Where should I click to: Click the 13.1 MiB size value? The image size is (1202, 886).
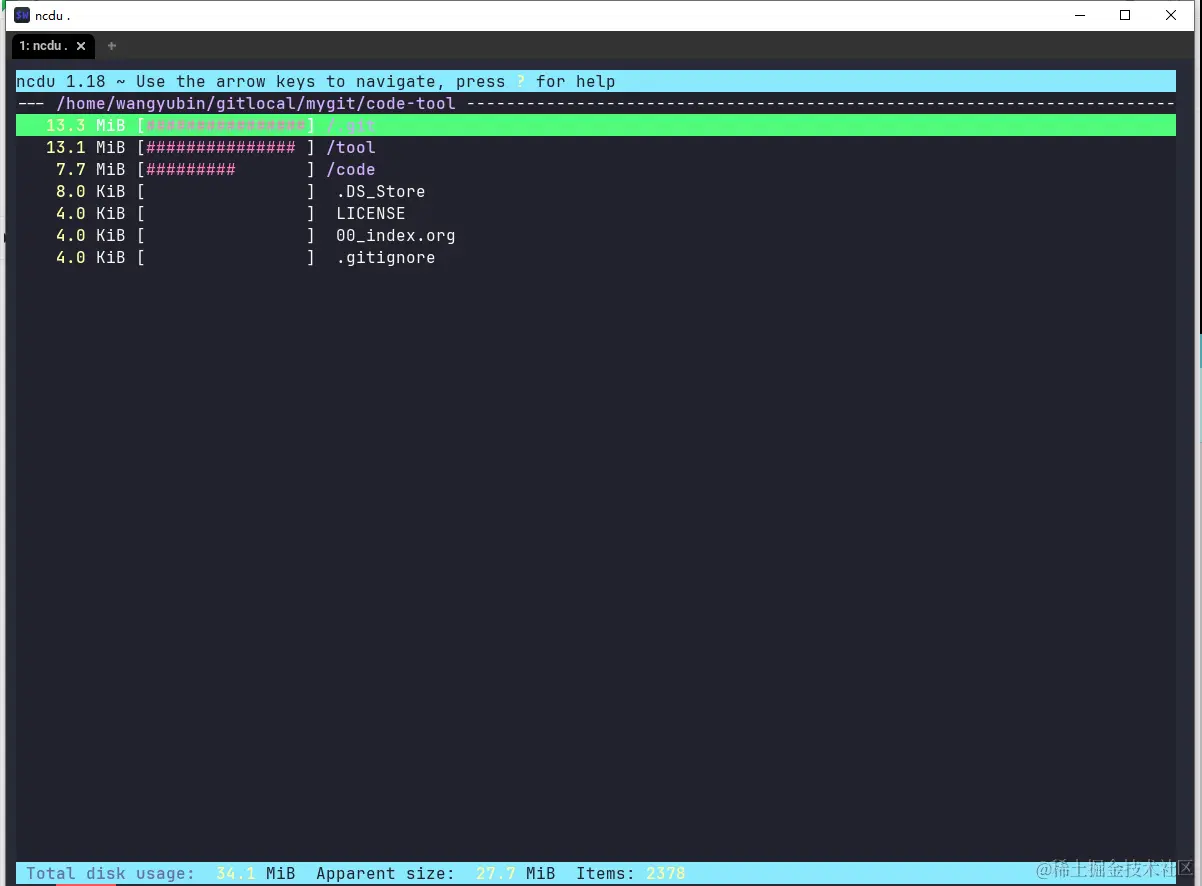click(x=85, y=147)
